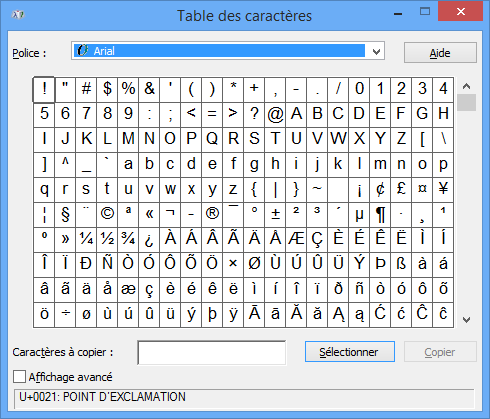
Task: Select the asterisk * character
Action: 233,89
